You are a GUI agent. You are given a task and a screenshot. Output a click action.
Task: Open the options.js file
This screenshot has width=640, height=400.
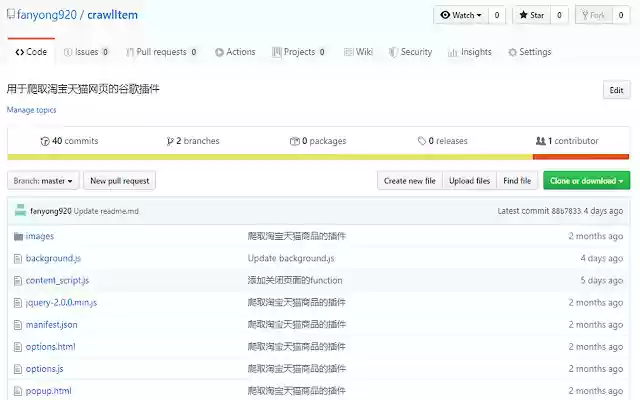tap(44, 369)
